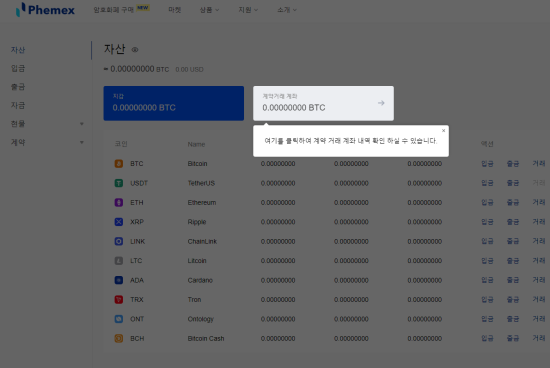Screen dimensions: 550x368
Task: Click 거래 link for LINK row
Action: click(539, 241)
